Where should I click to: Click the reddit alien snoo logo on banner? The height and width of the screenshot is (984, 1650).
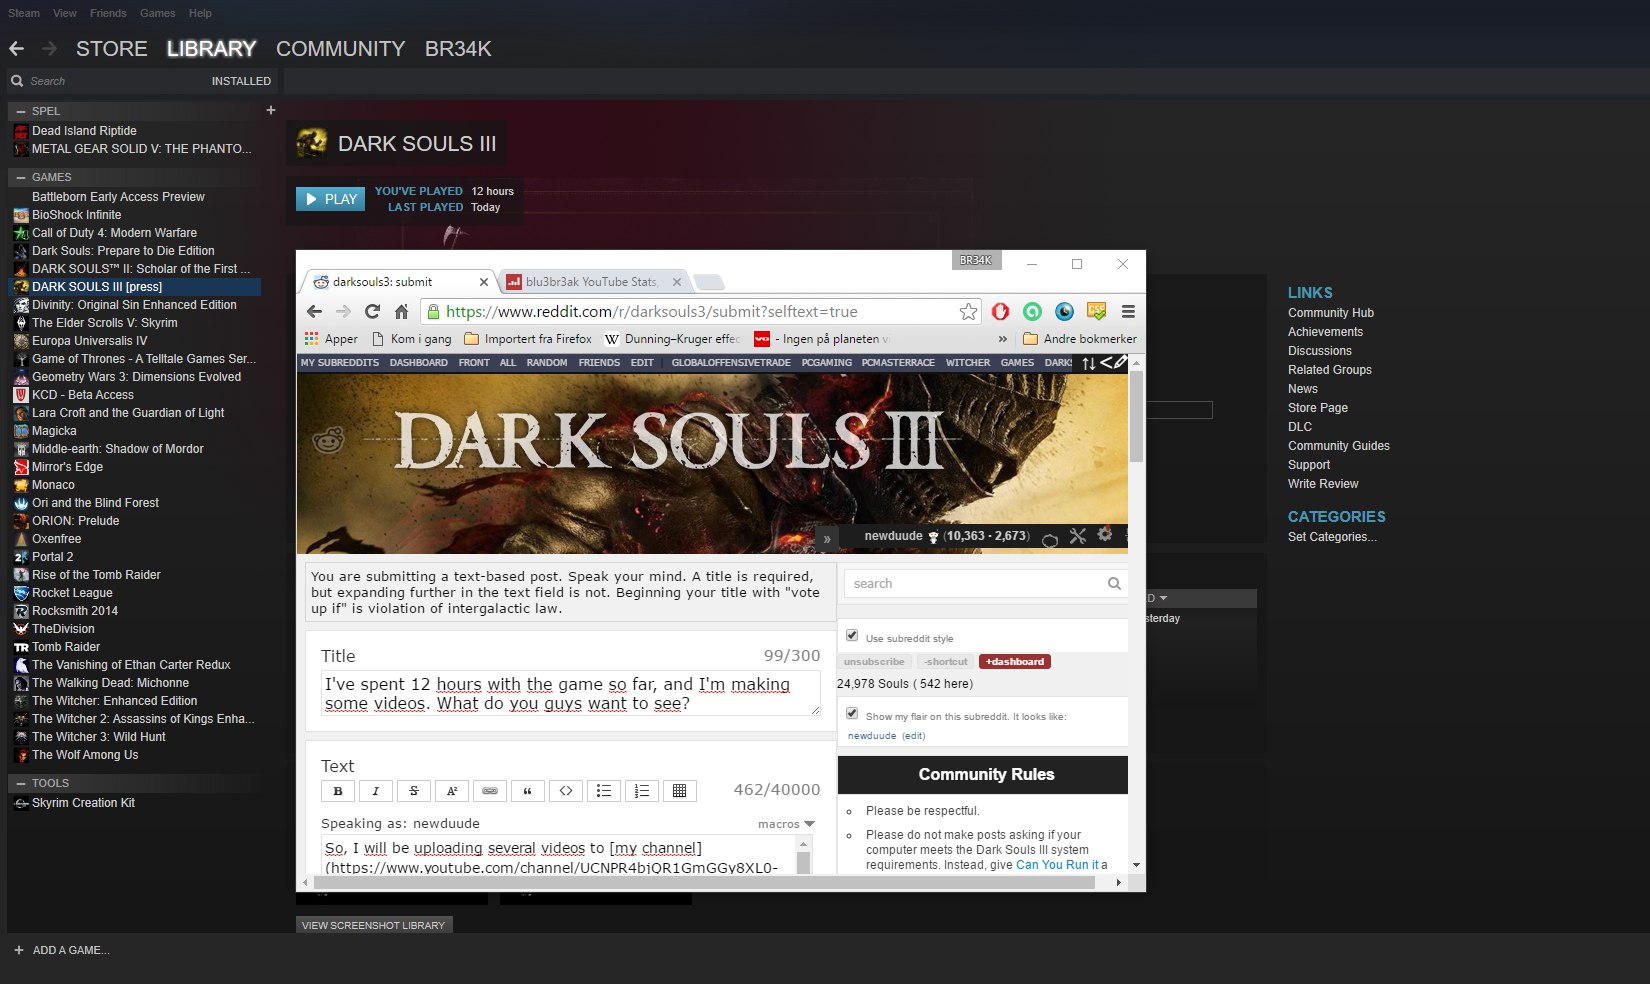pyautogui.click(x=329, y=439)
